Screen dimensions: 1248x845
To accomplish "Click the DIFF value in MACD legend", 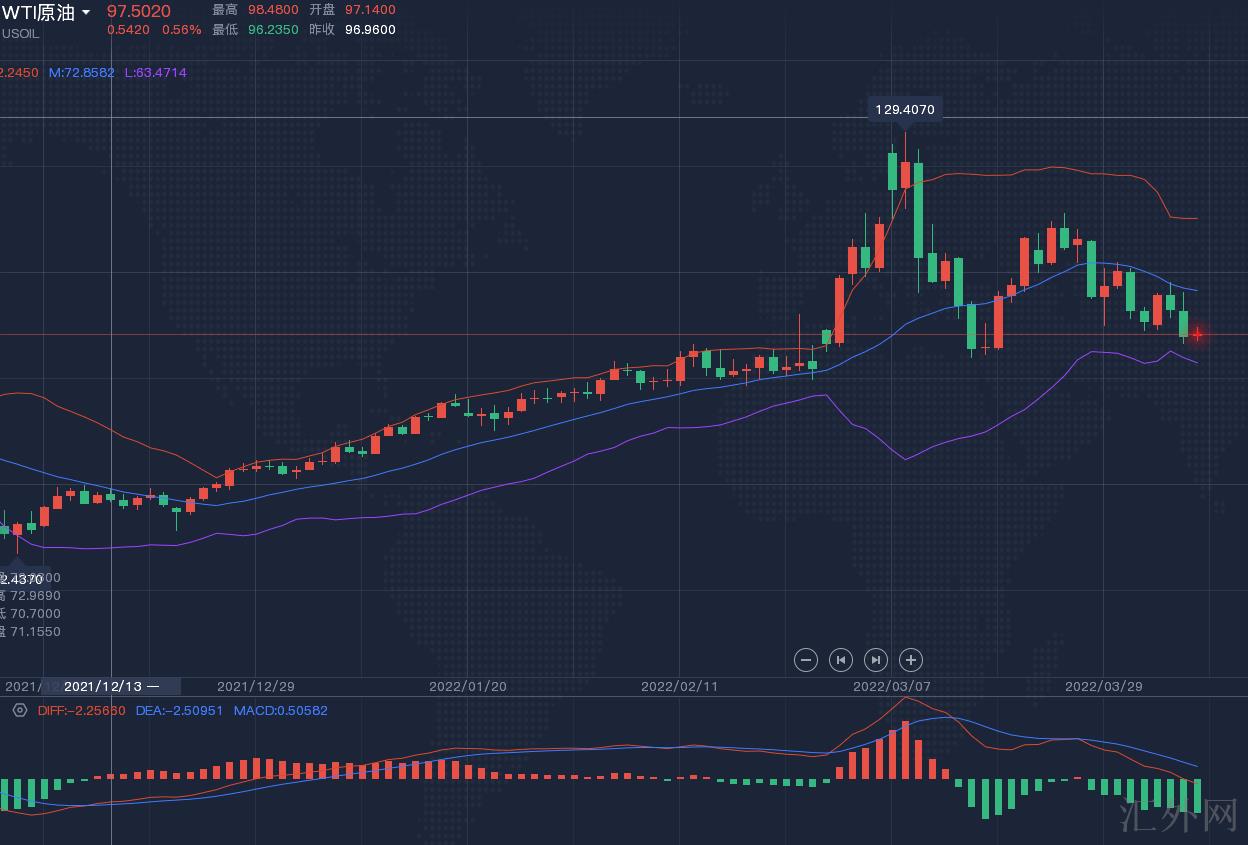I will tap(82, 711).
